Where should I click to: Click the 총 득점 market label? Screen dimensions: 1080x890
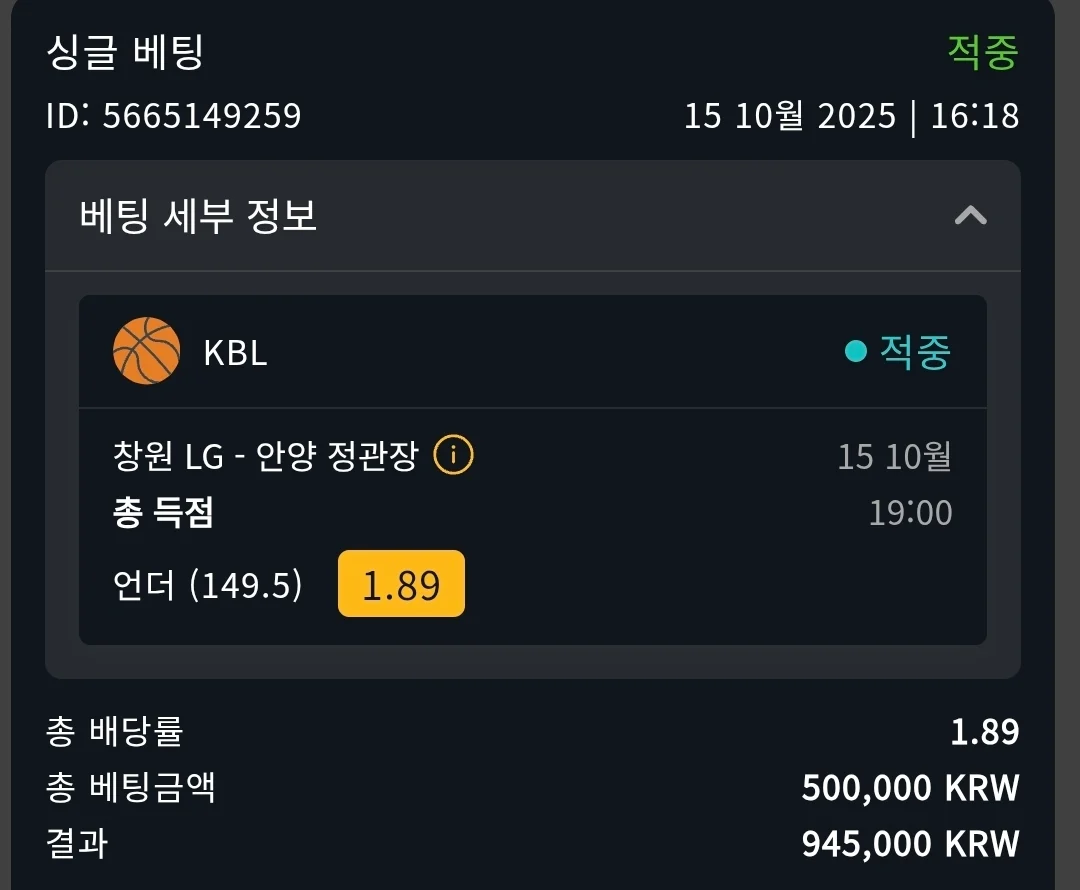tap(164, 513)
